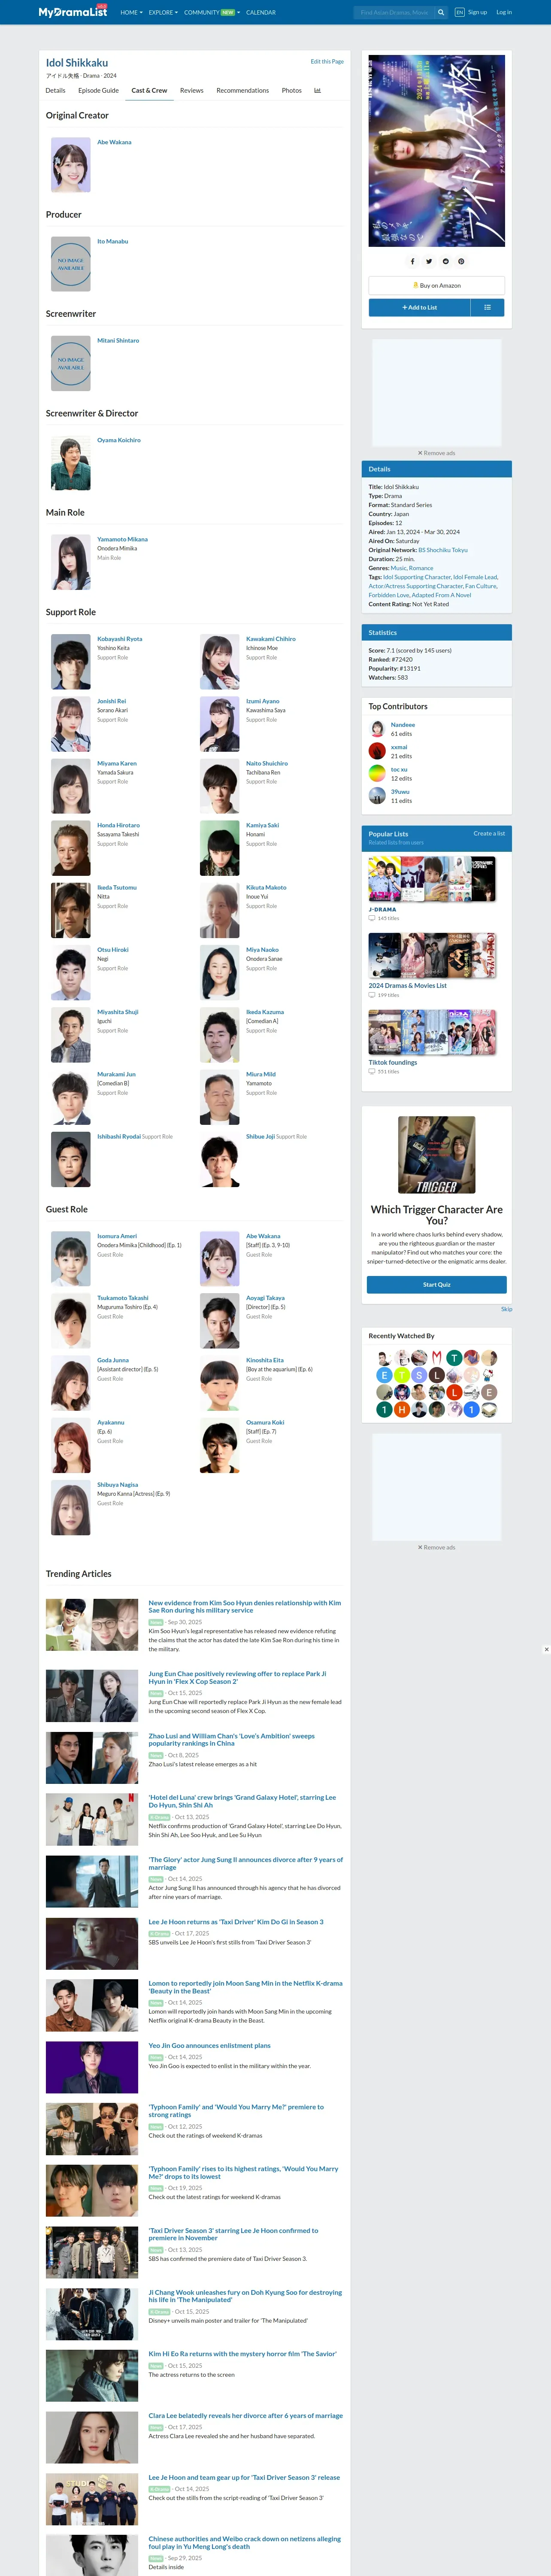551x2576 pixels.
Task: Expand the COMMUNITY menu
Action: [212, 13]
